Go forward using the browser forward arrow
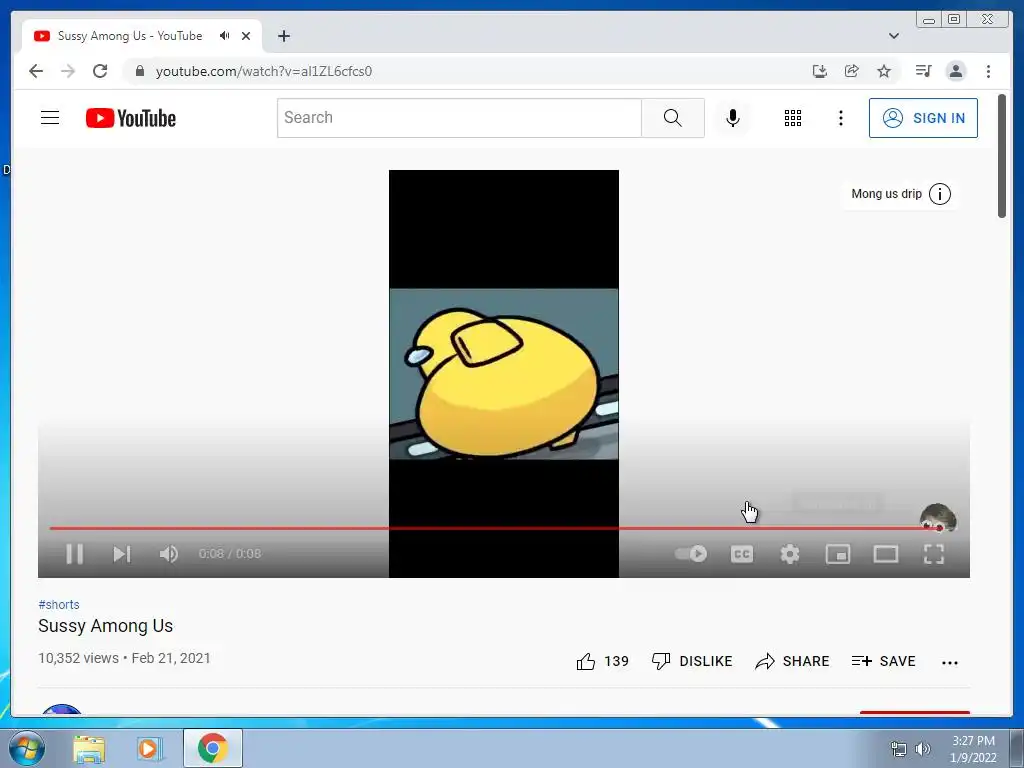The width and height of the screenshot is (1024, 768). point(68,71)
